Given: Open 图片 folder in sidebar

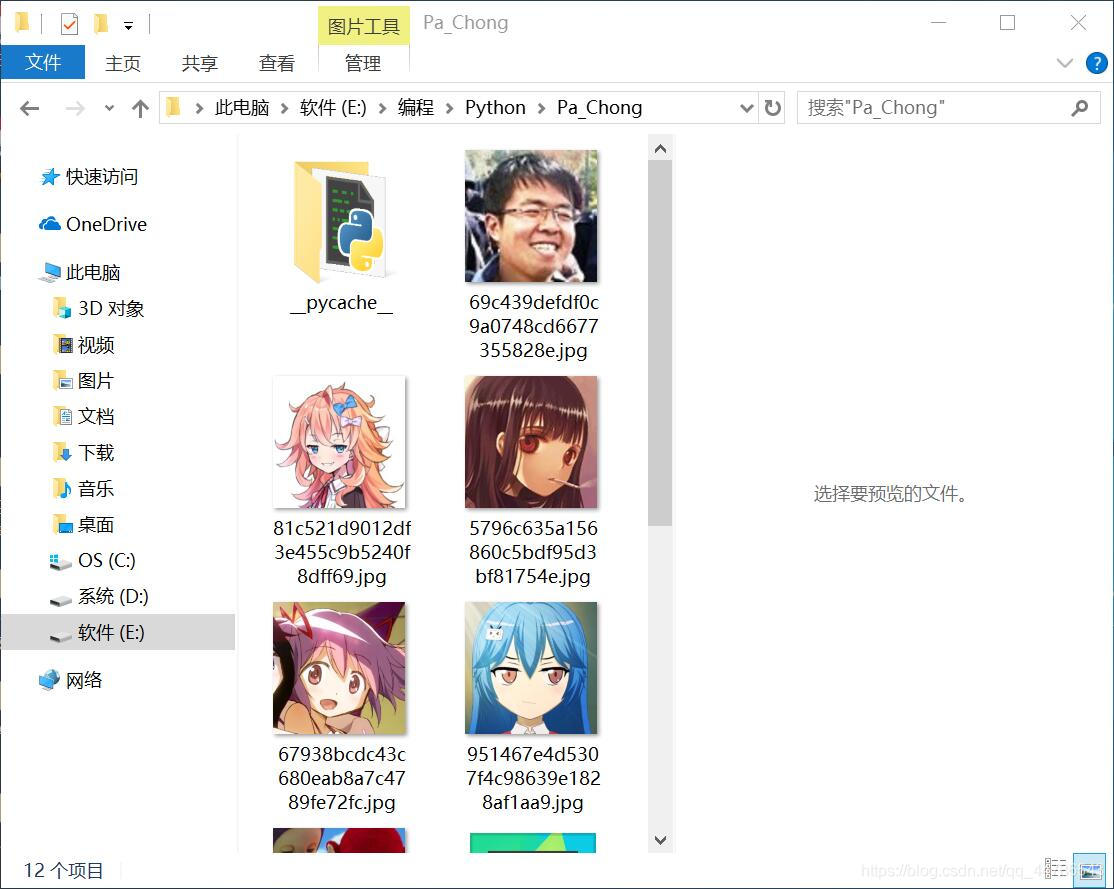Looking at the screenshot, I should [84, 380].
